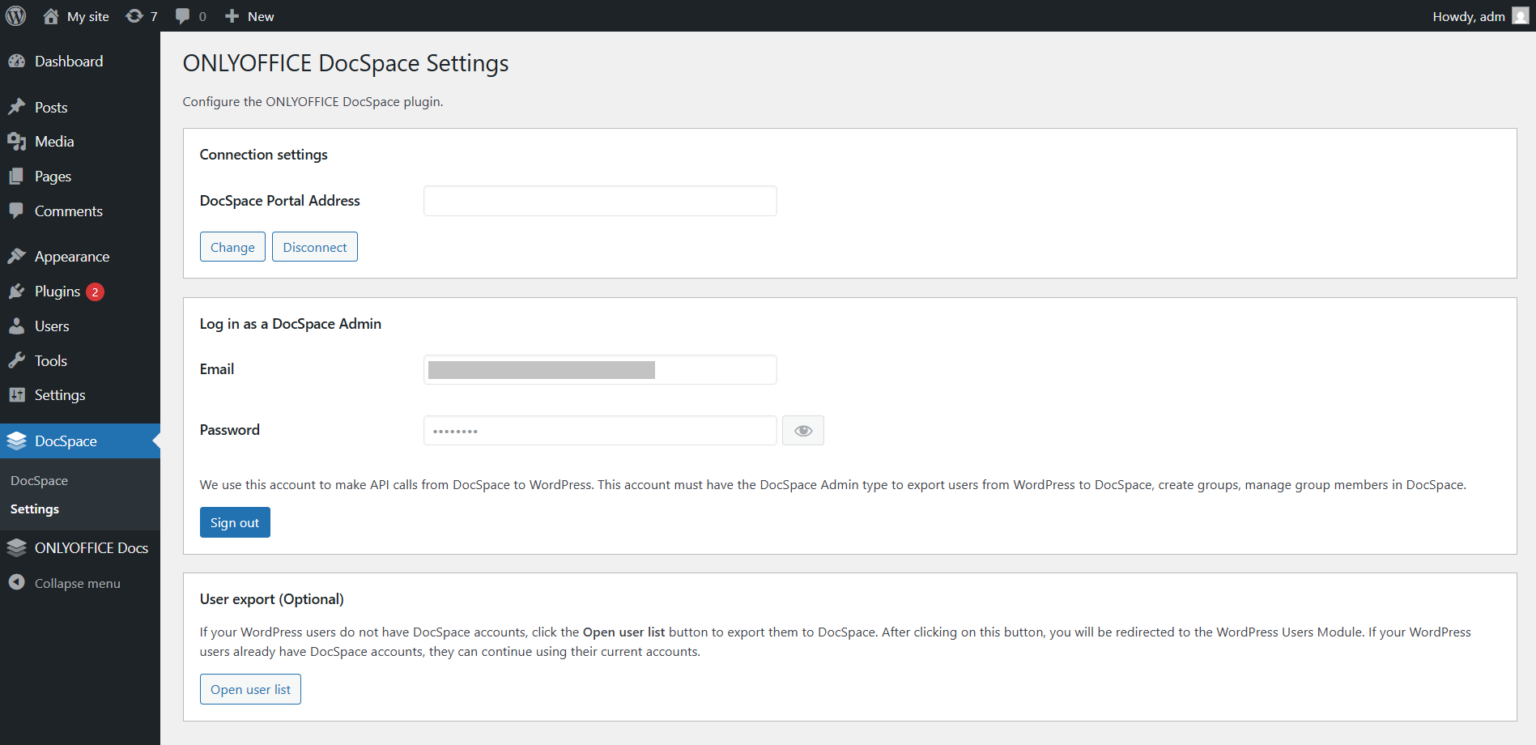Viewport: 1536px width, 745px height.
Task: Show the password using the eye toggle
Action: (803, 430)
